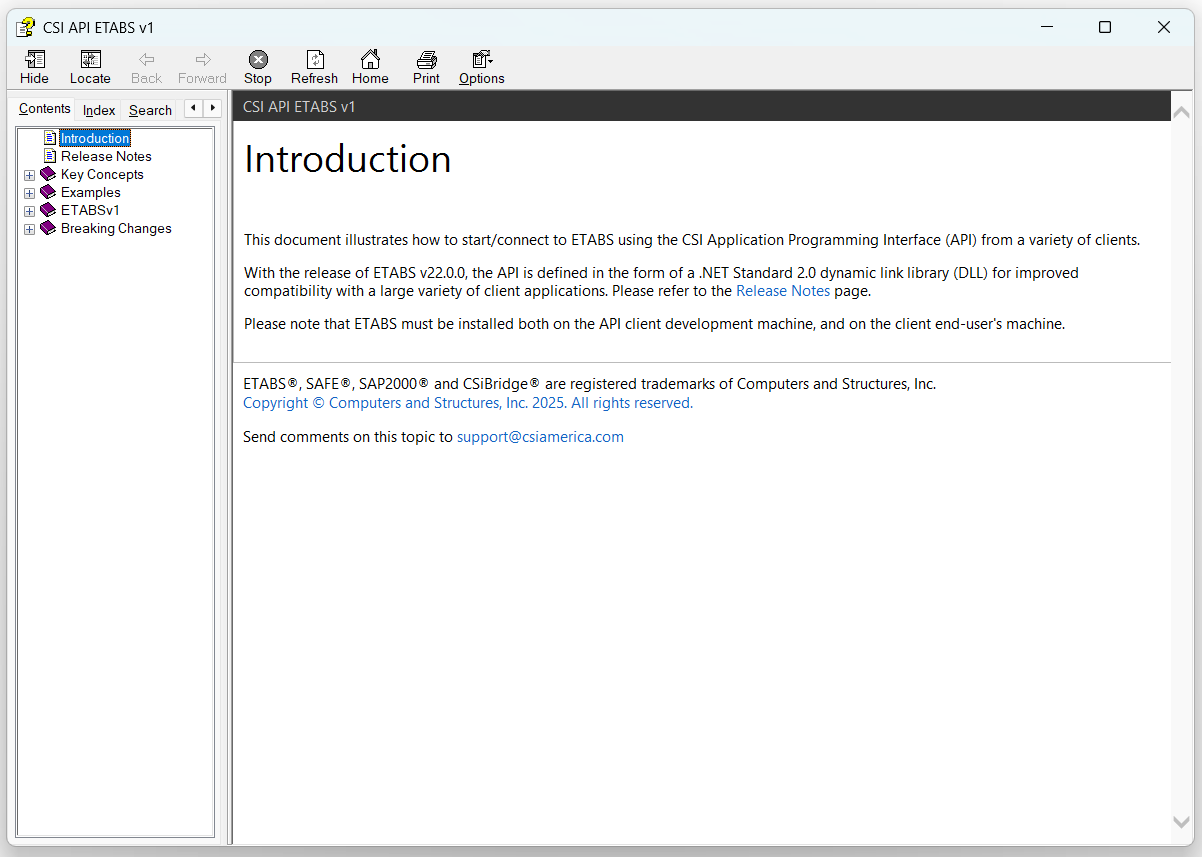The height and width of the screenshot is (857, 1202).
Task: Switch to the Search tab
Action: coord(150,110)
